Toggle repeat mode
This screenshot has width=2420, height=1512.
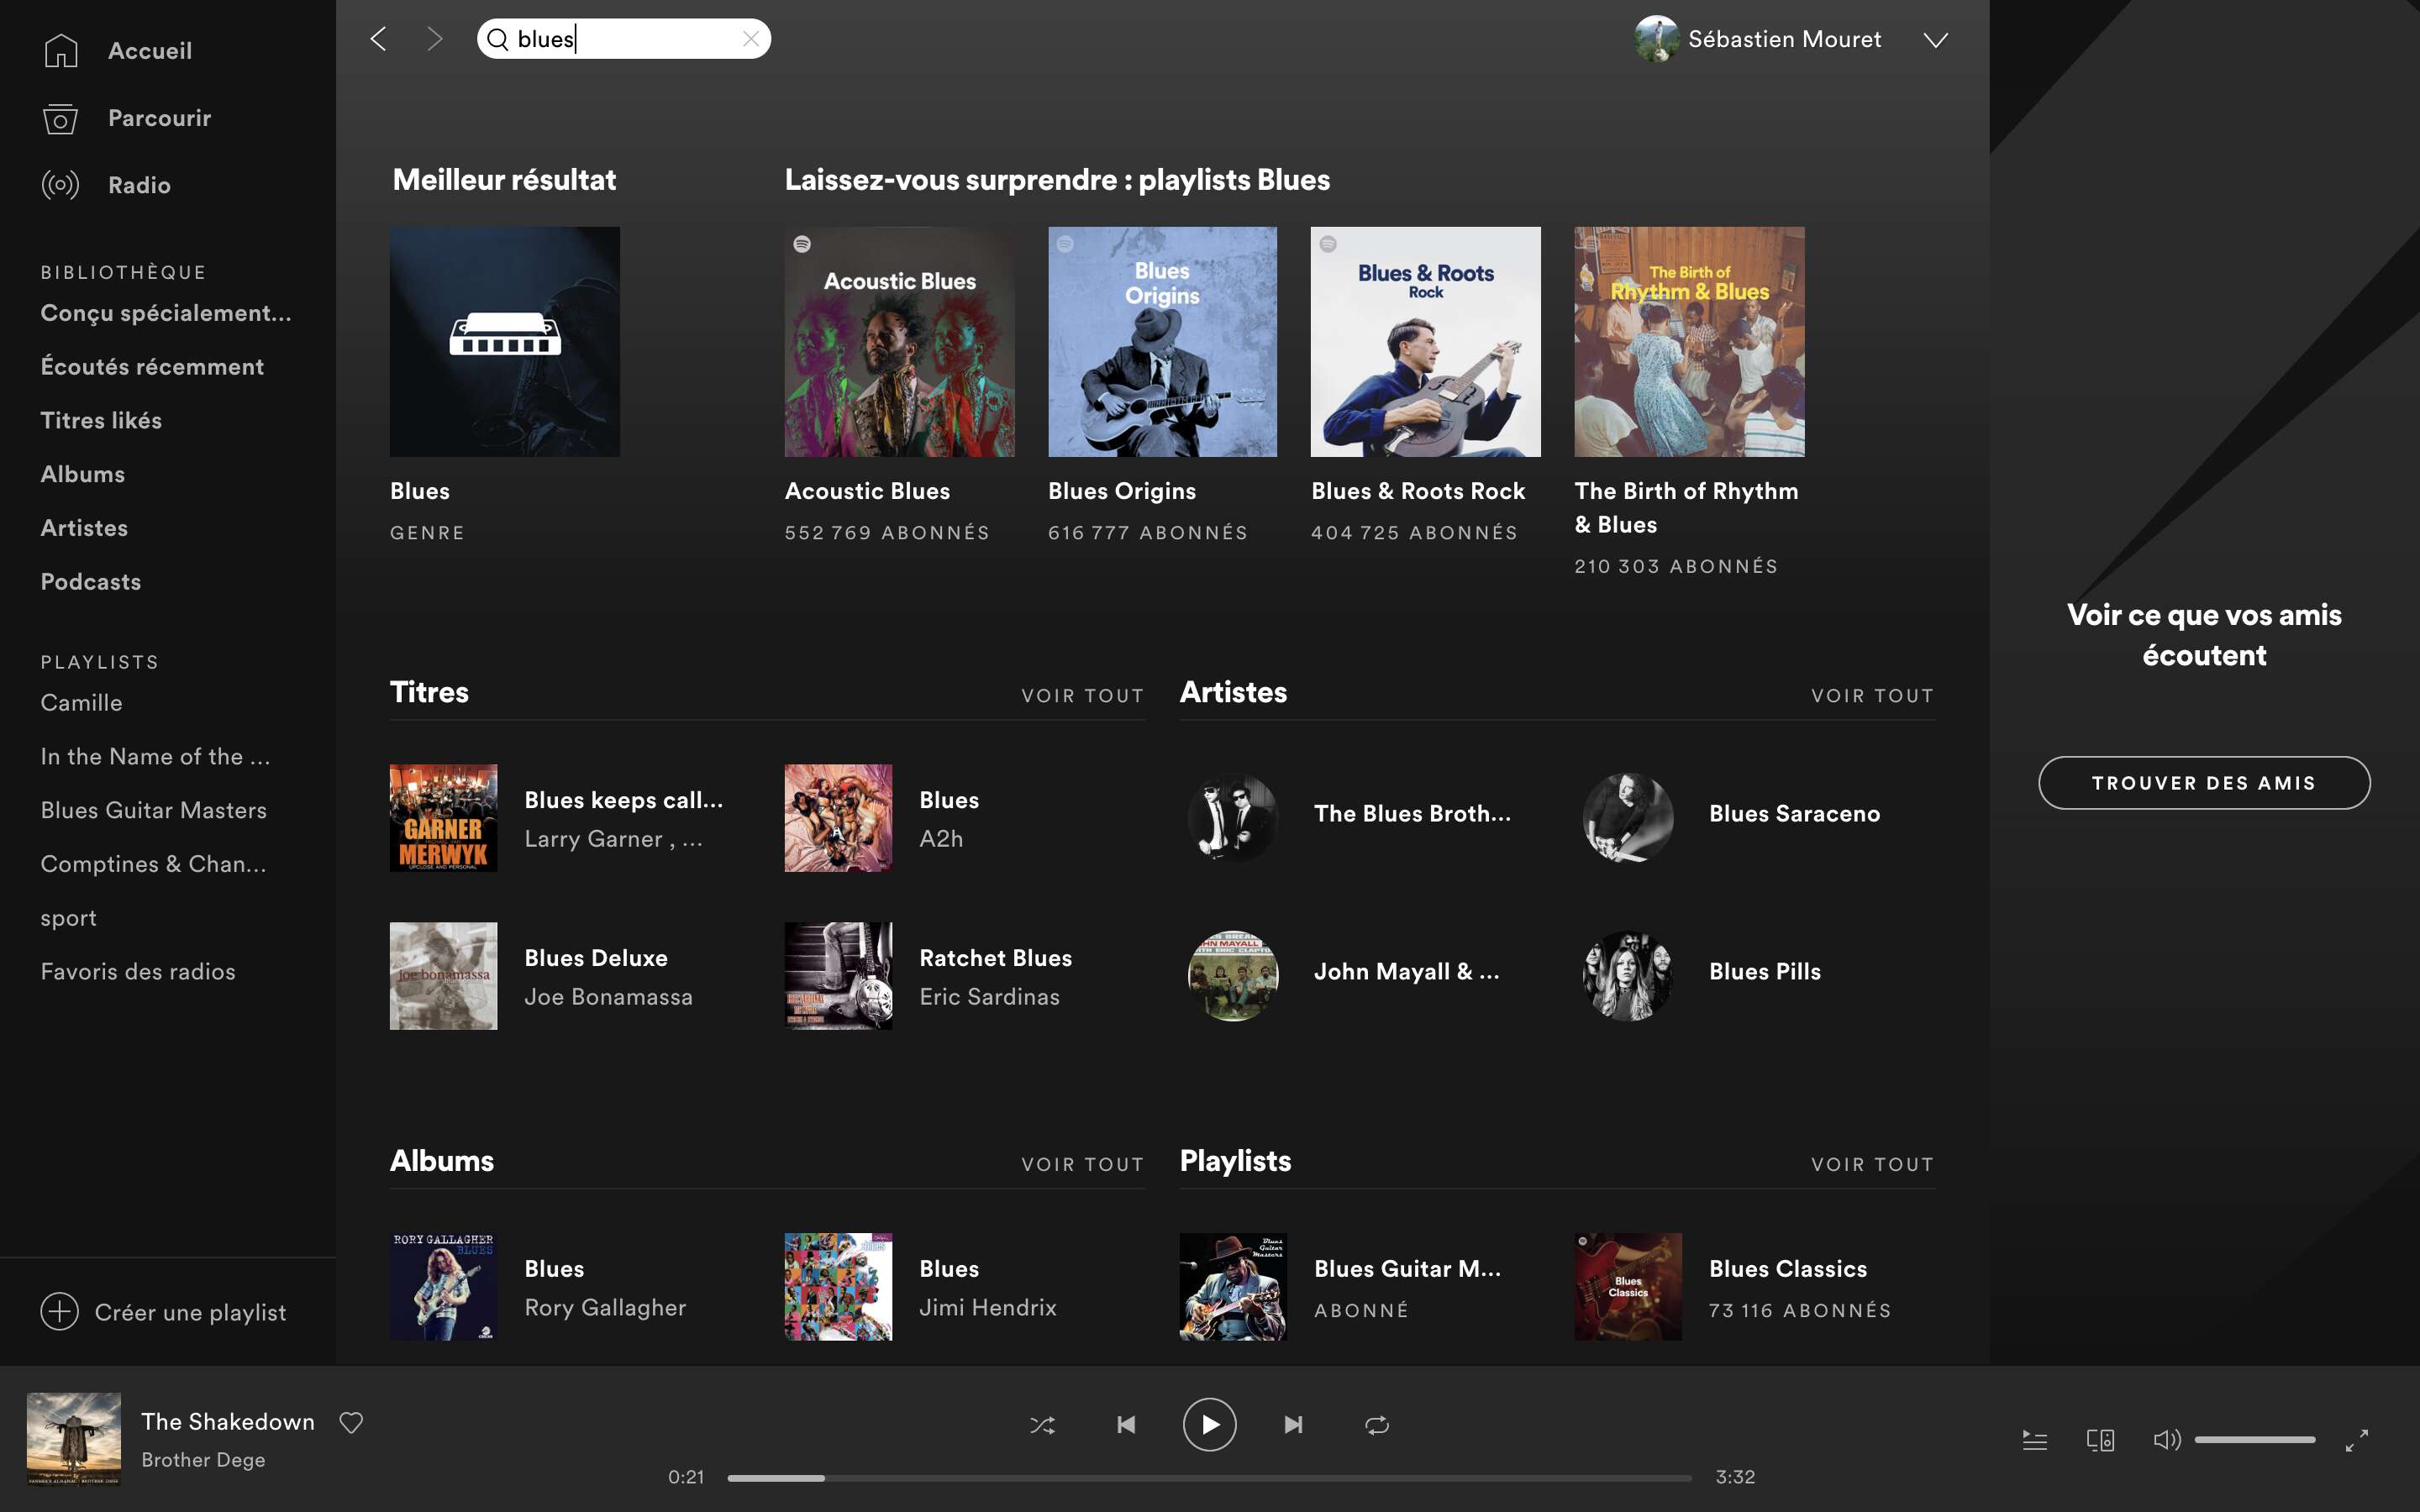point(1377,1425)
